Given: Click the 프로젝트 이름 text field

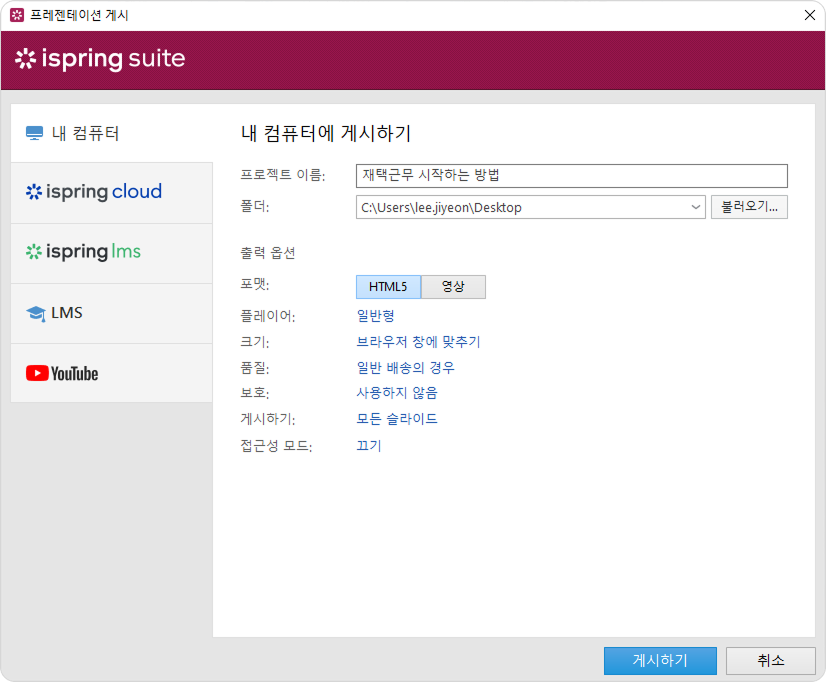Looking at the screenshot, I should coord(571,176).
